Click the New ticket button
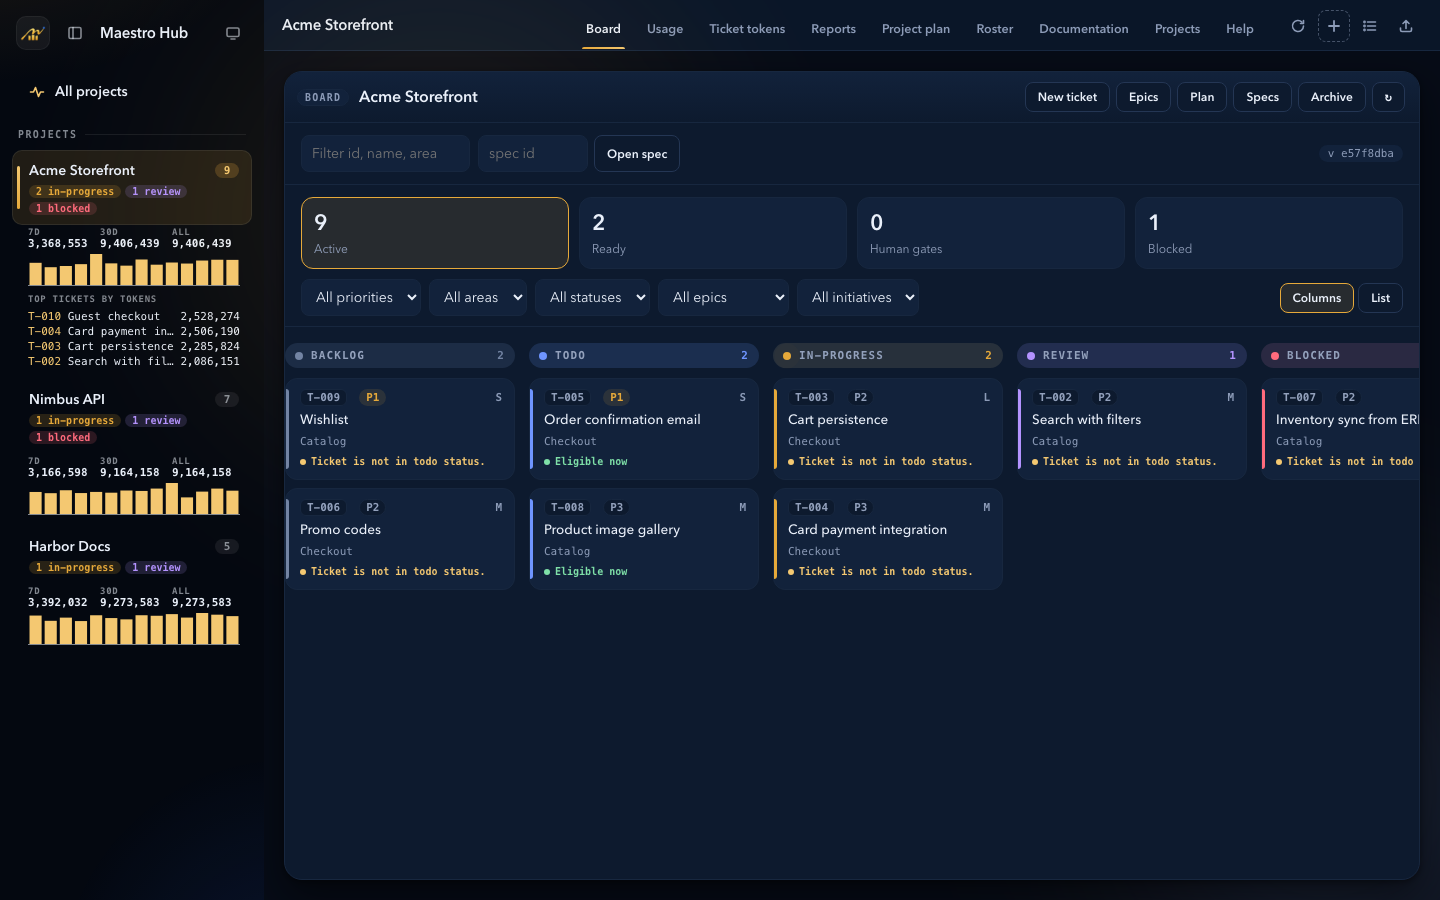Screen dimensions: 1440x900 pos(1067,97)
